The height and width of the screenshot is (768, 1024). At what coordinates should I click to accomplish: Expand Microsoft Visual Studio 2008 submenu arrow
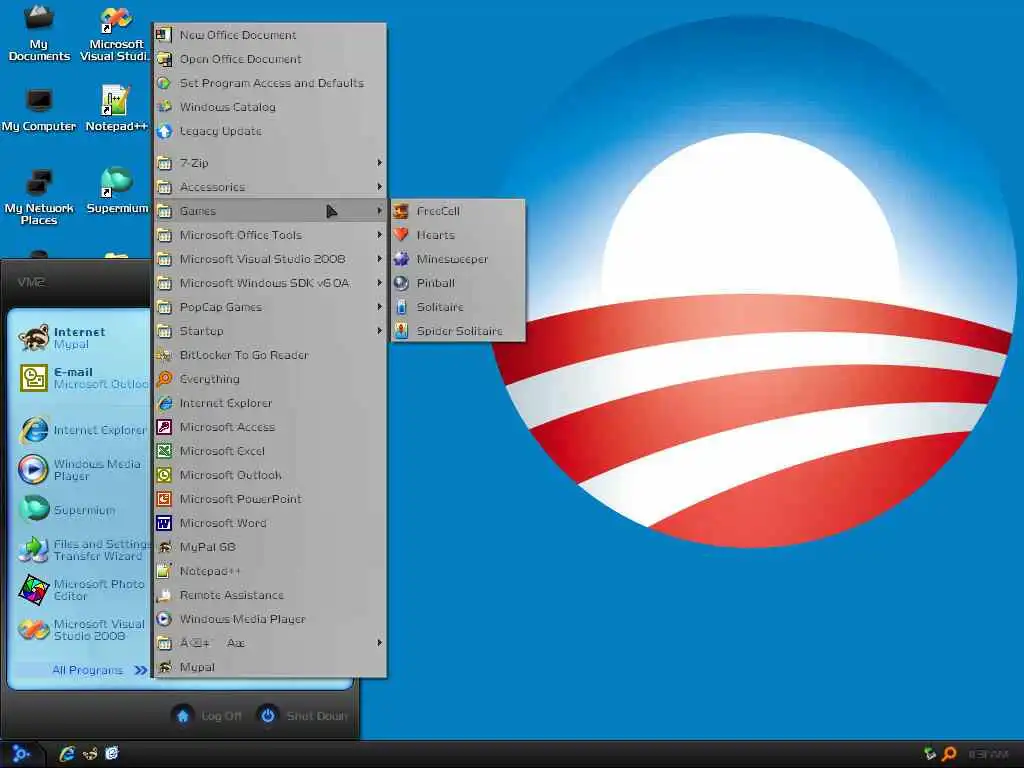pos(379,259)
